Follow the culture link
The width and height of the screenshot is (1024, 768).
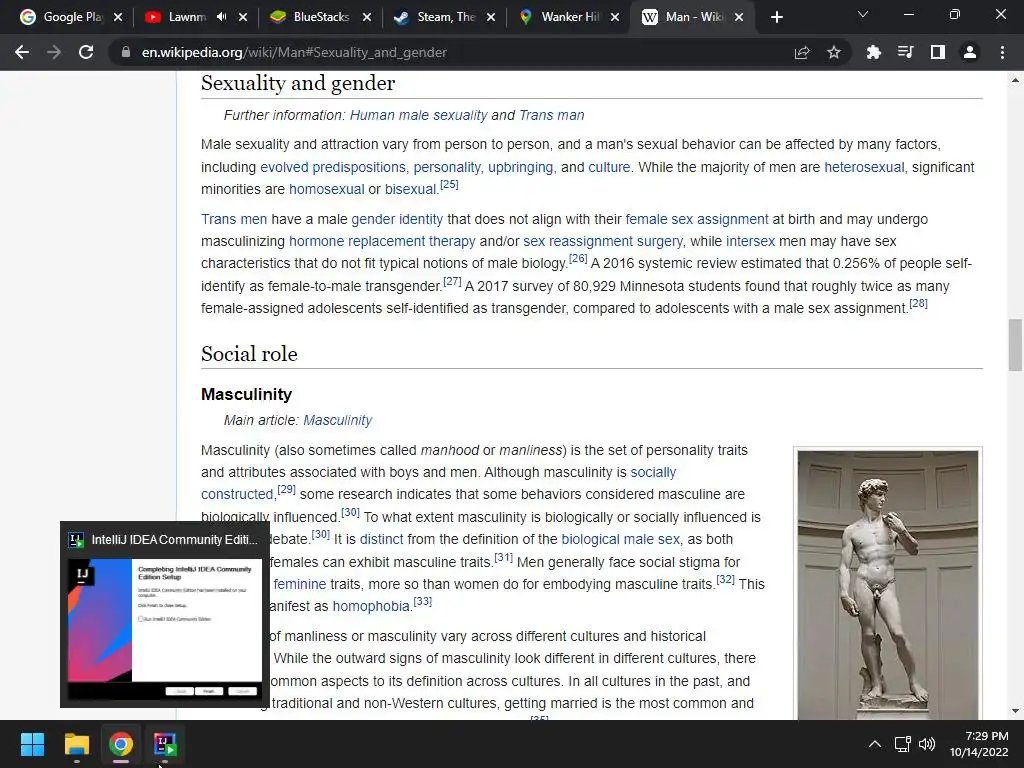[609, 167]
